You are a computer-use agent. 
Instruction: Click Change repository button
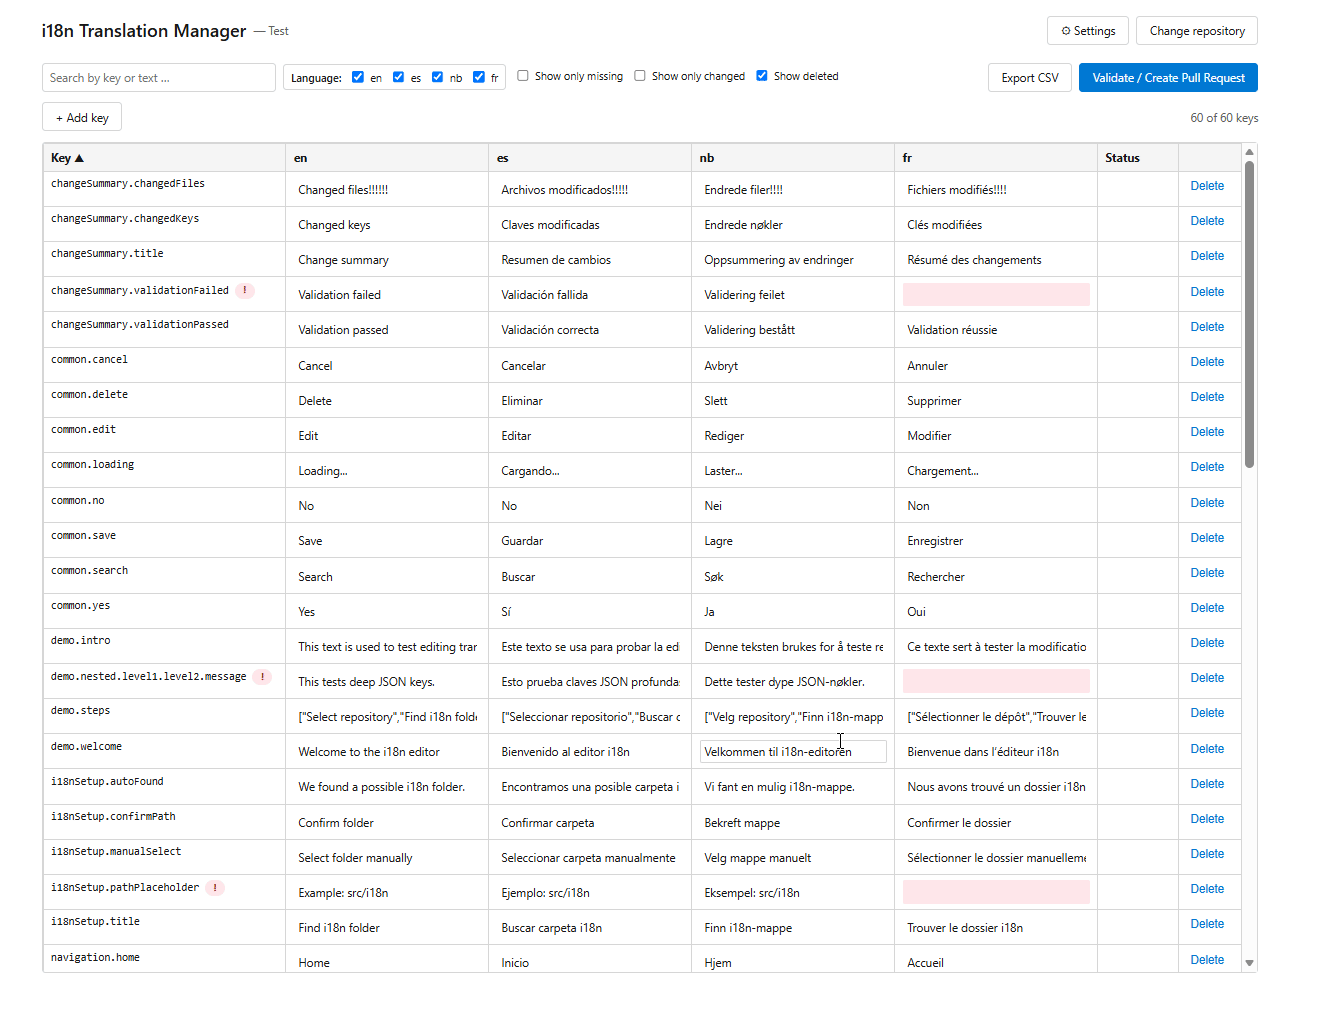1197,31
